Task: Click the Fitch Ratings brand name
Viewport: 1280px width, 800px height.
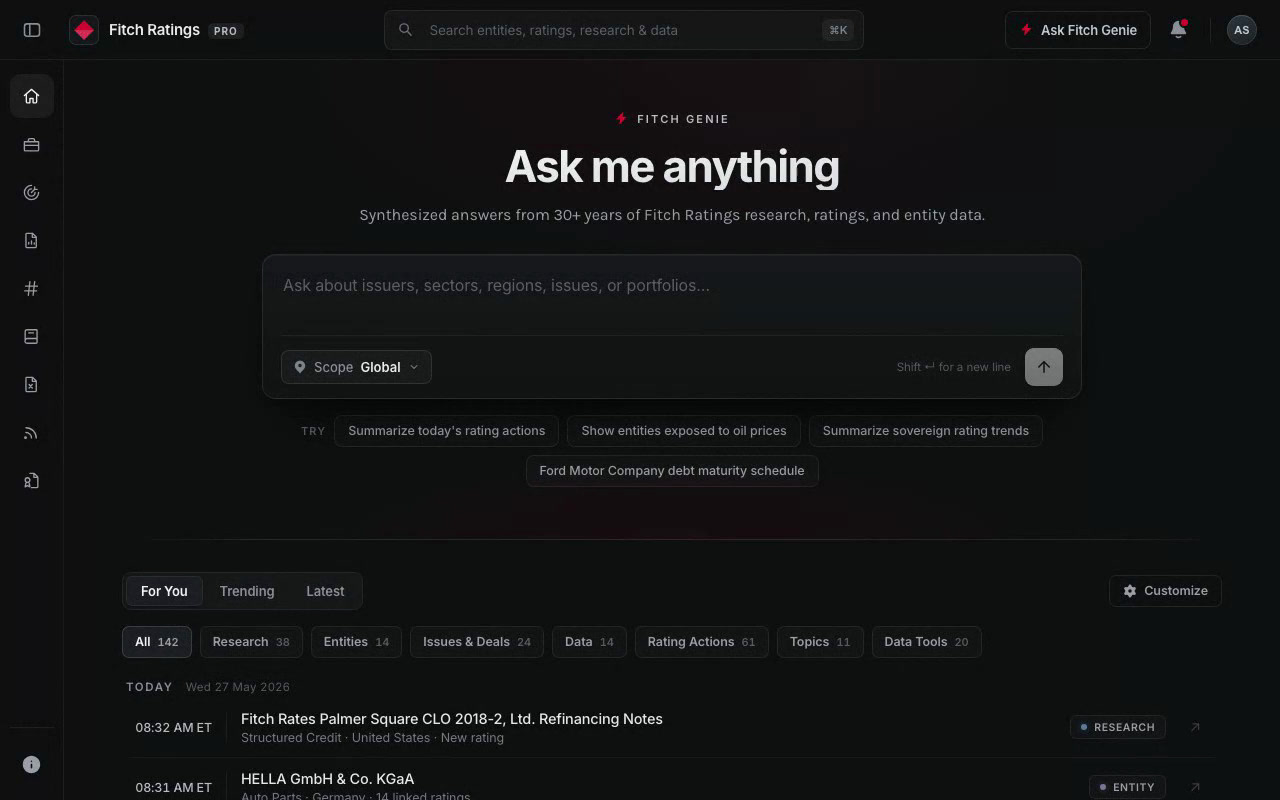Action: point(154,30)
